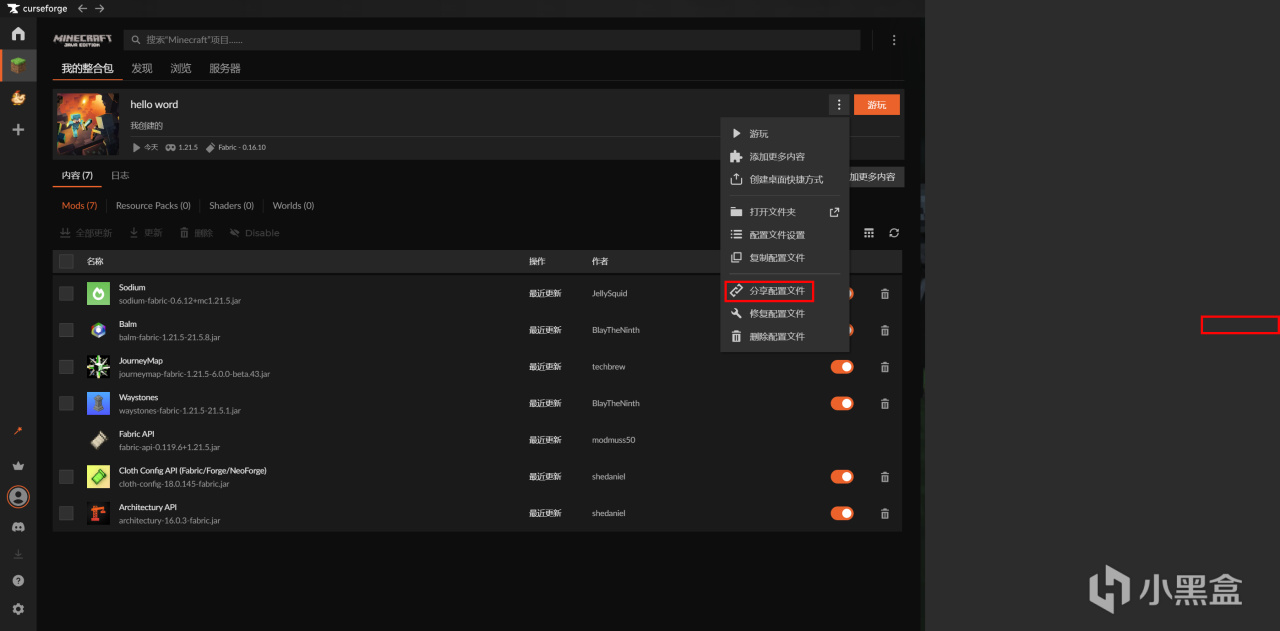1280x631 pixels.
Task: Delete Cloth Config API with trash icon
Action: click(884, 477)
